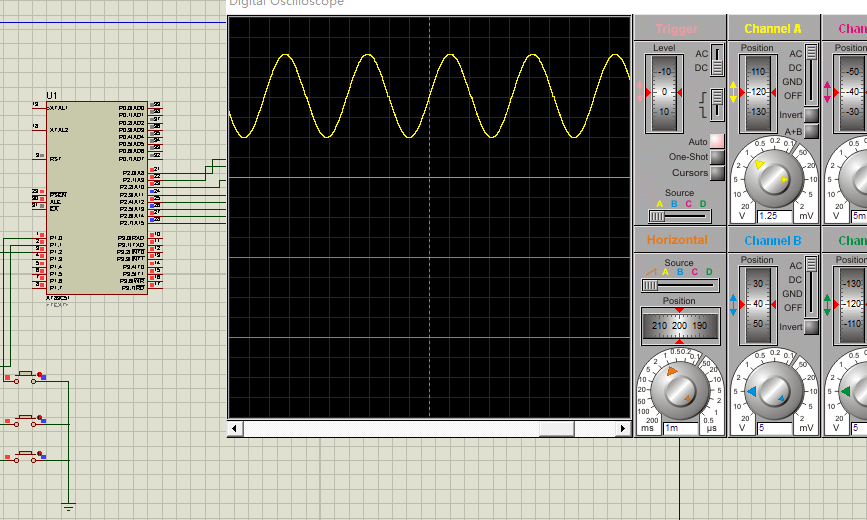This screenshot has width=867, height=520.
Task: Click the Trigger Source slider handle
Action: click(x=656, y=216)
